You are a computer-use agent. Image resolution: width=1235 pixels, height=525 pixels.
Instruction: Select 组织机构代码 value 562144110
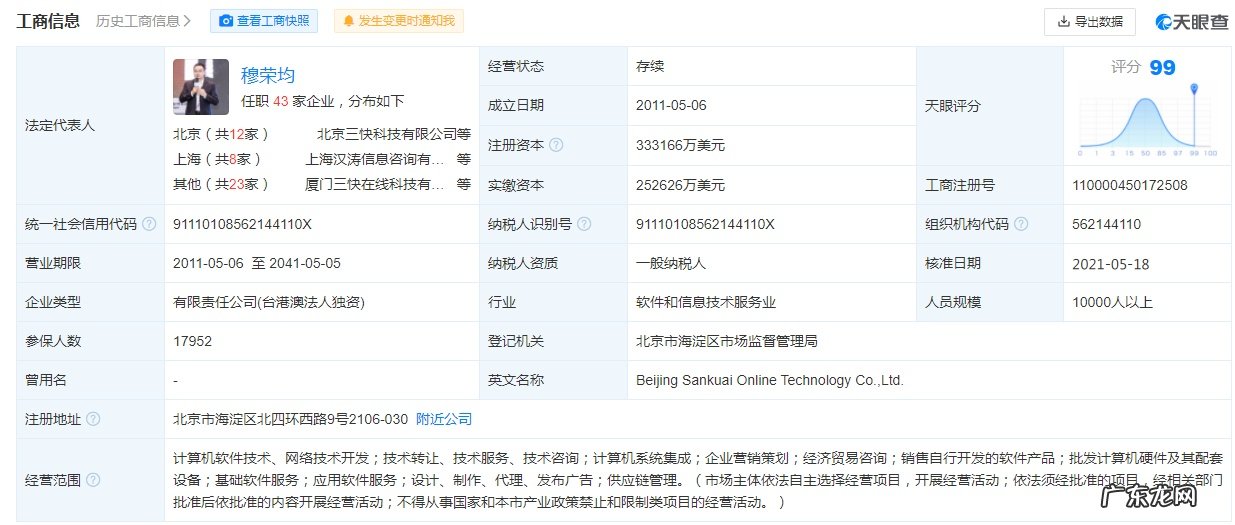coord(1107,224)
